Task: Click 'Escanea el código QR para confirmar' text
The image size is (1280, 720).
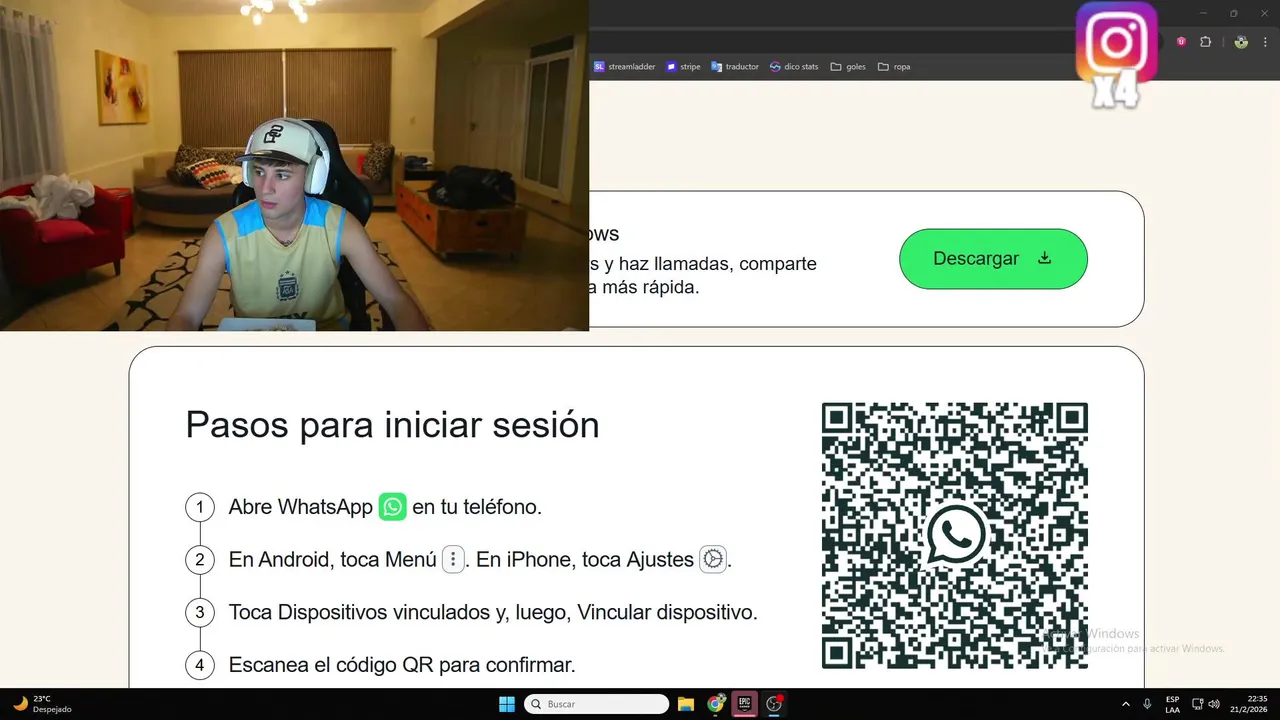Action: tap(402, 665)
